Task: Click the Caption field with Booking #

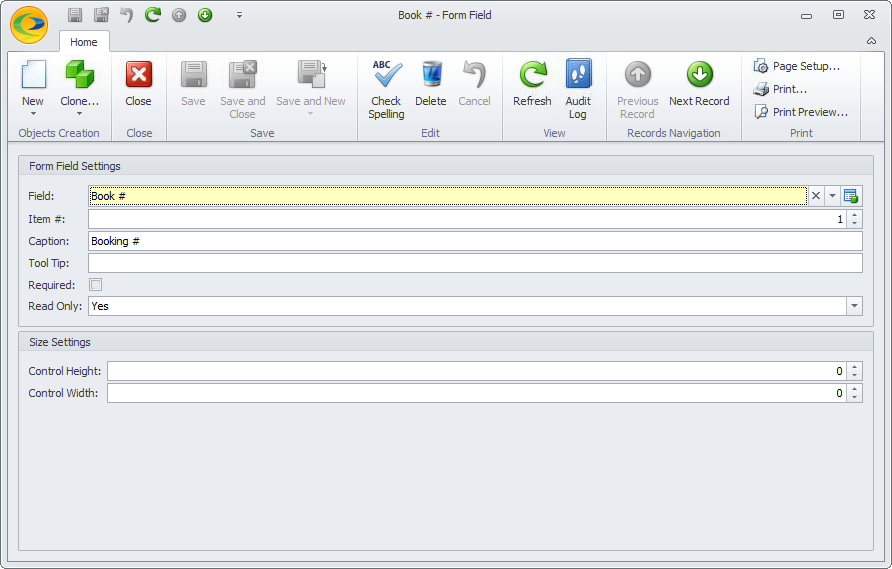Action: [x=475, y=241]
